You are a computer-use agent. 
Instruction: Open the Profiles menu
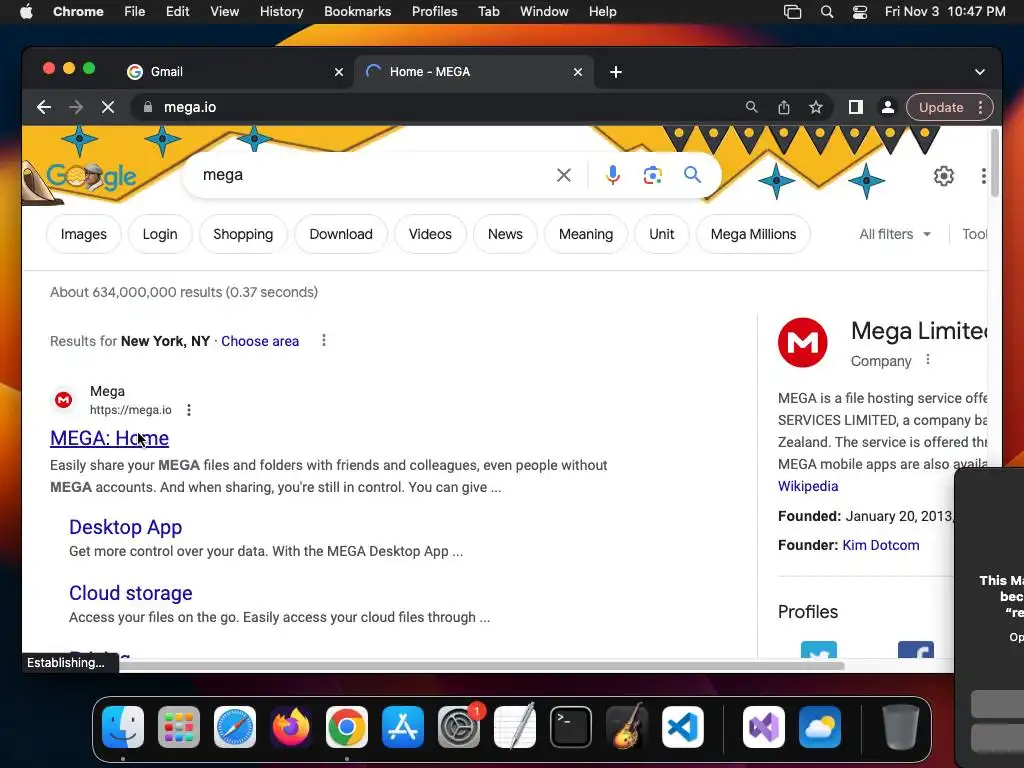tap(434, 12)
